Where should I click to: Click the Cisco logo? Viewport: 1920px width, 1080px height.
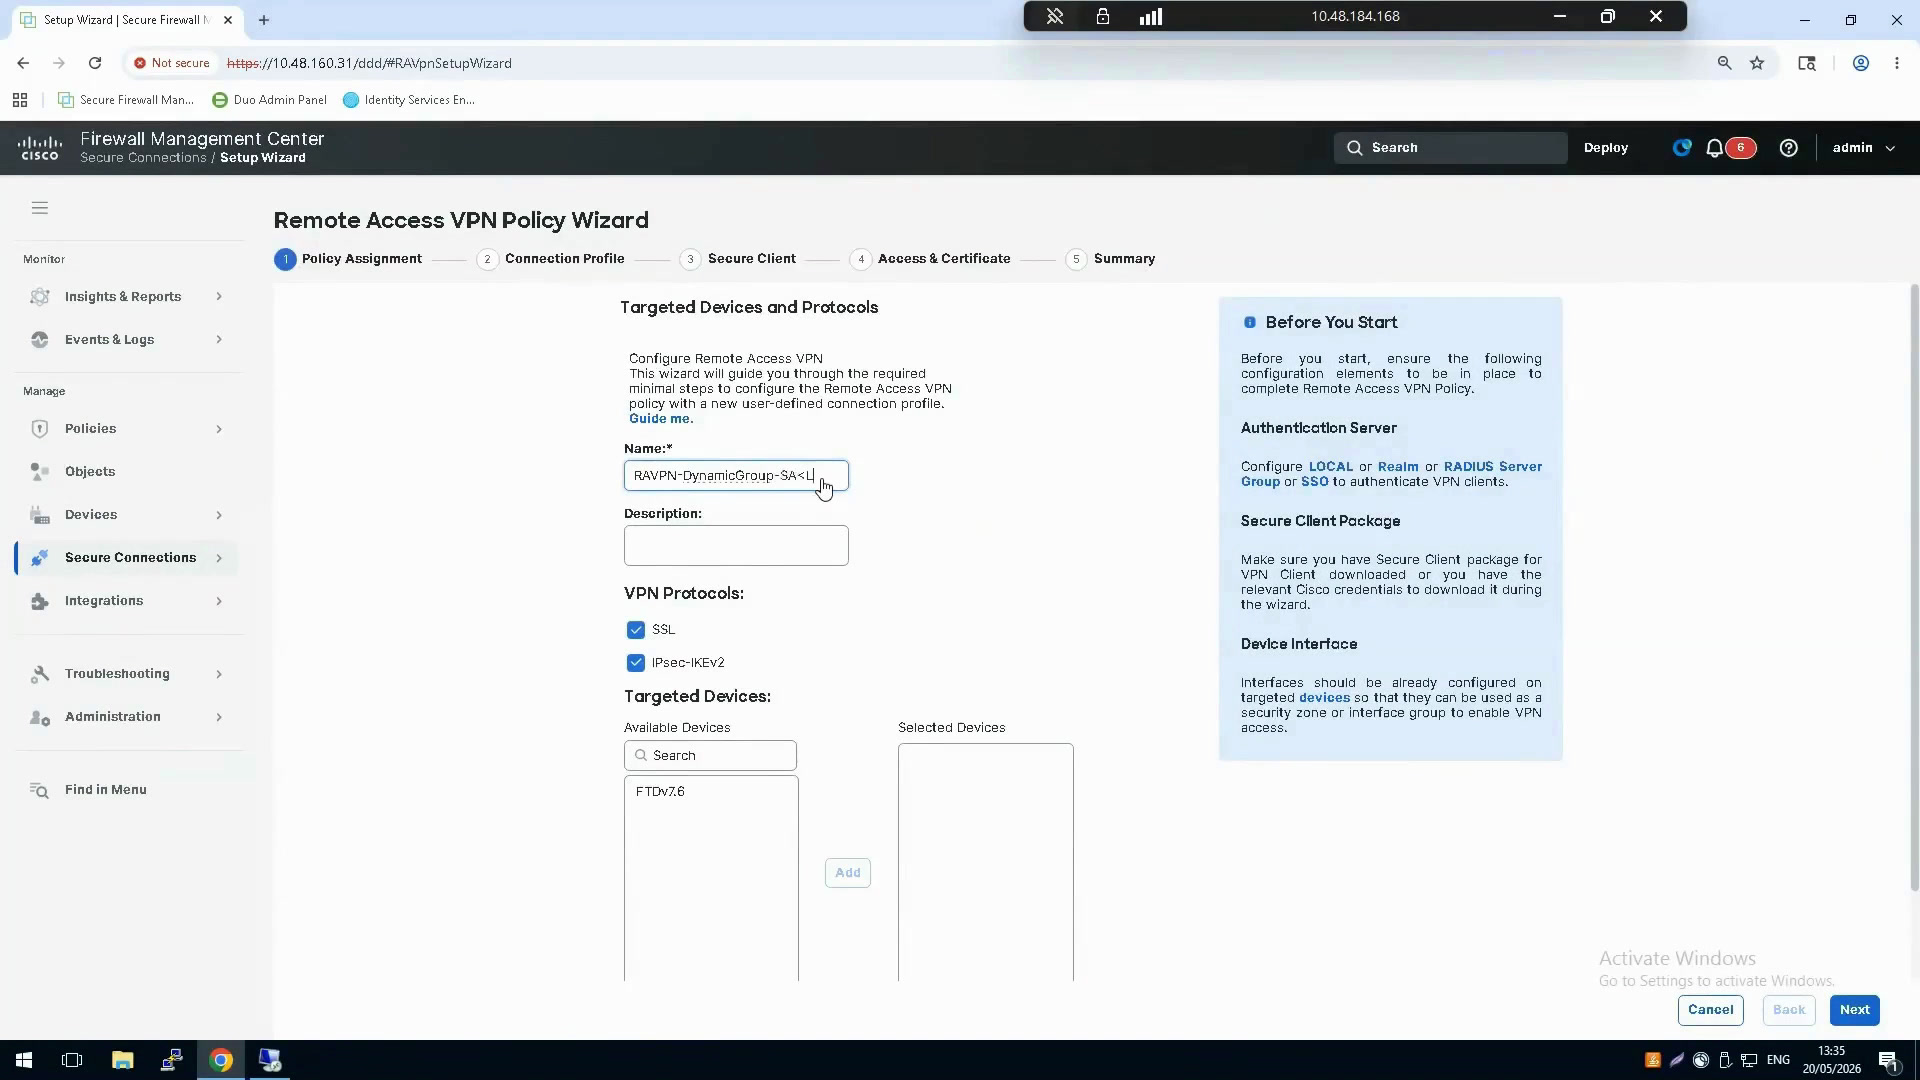[40, 148]
